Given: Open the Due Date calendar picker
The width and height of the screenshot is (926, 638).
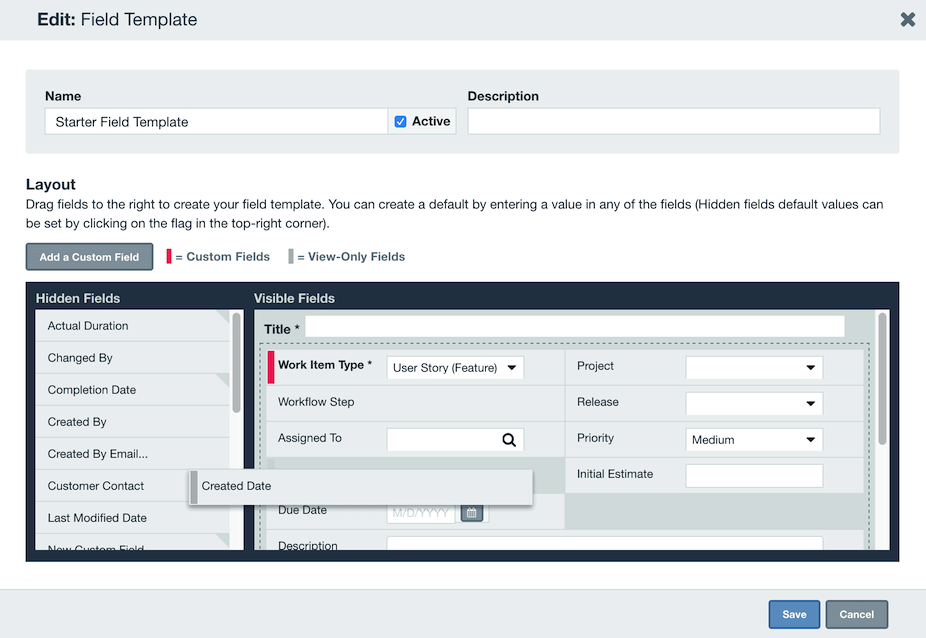Looking at the screenshot, I should [471, 513].
